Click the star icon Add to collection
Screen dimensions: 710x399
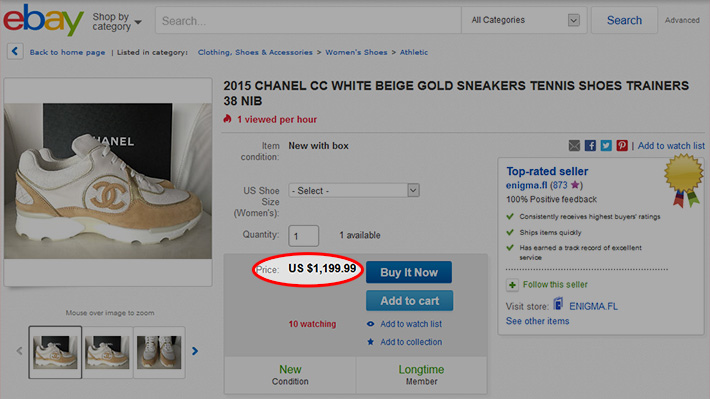click(x=370, y=342)
